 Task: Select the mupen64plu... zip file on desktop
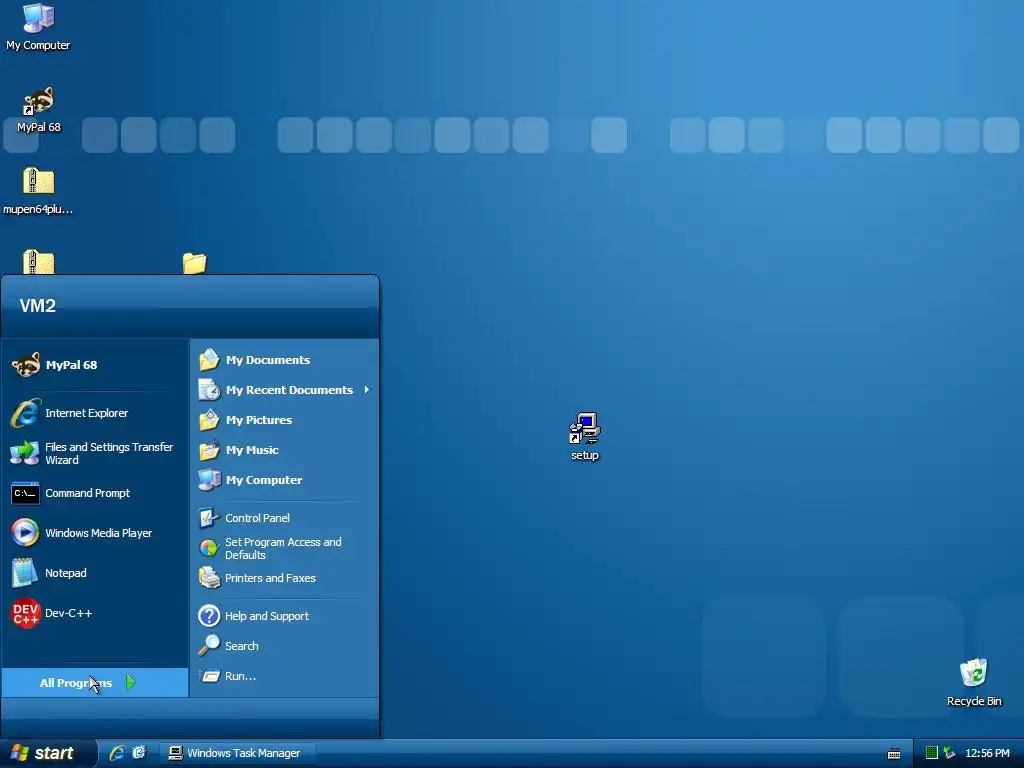[x=38, y=191]
